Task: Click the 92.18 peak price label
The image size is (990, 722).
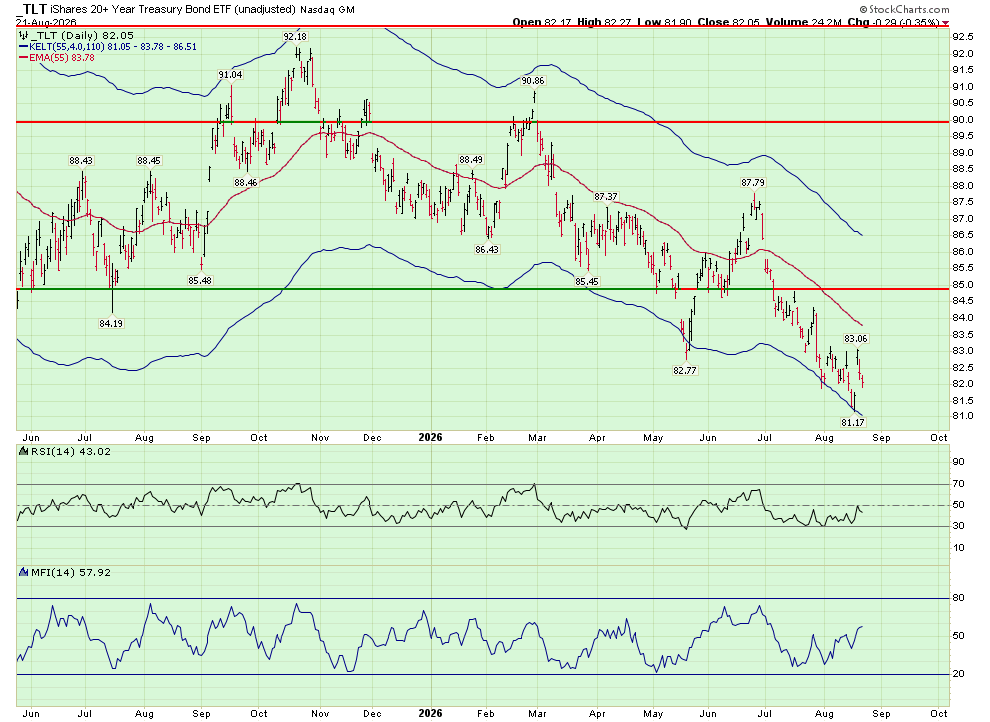Action: (x=295, y=37)
